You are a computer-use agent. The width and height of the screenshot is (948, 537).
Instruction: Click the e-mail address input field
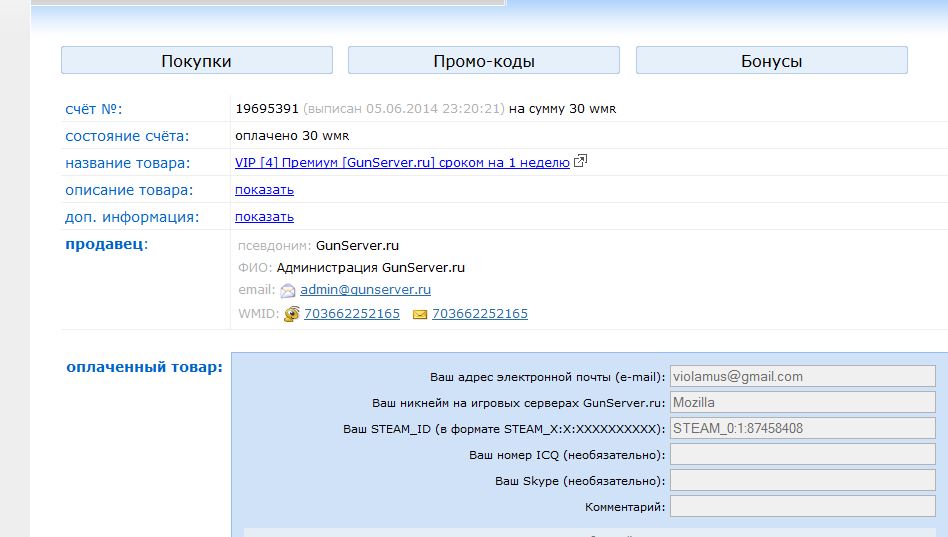coord(802,377)
